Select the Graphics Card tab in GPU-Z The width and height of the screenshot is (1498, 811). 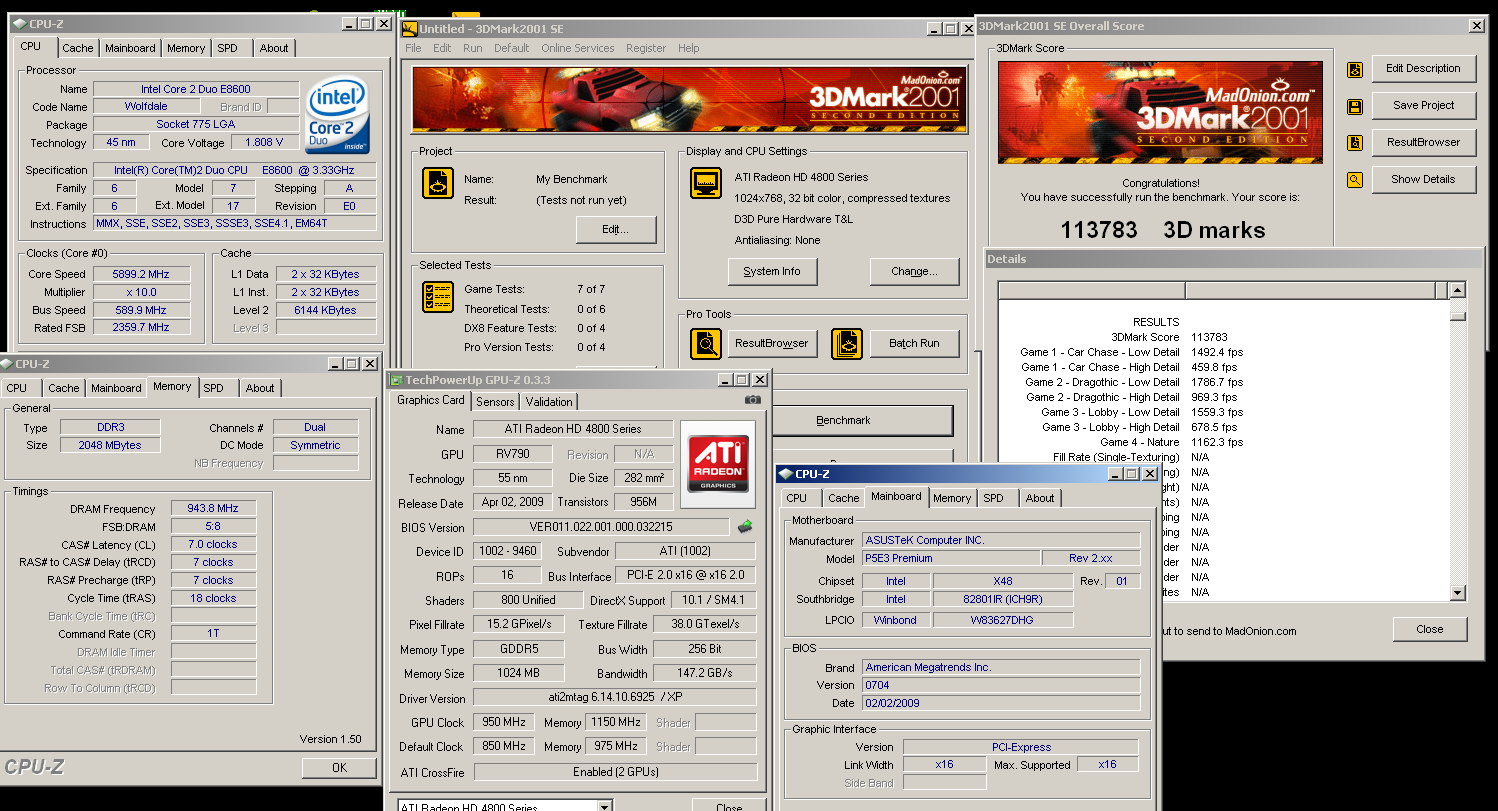click(x=431, y=400)
